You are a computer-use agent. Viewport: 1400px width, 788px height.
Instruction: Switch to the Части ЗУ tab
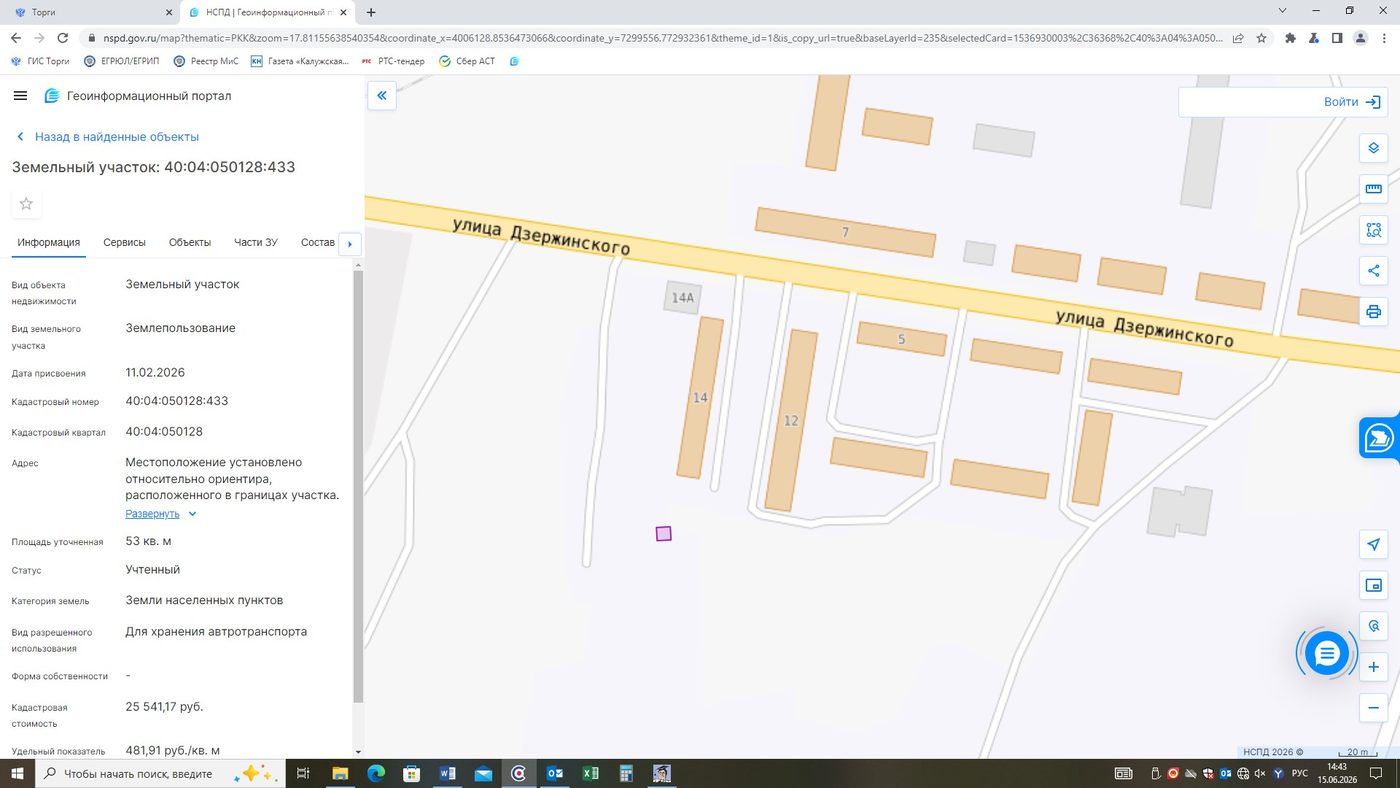pos(256,242)
